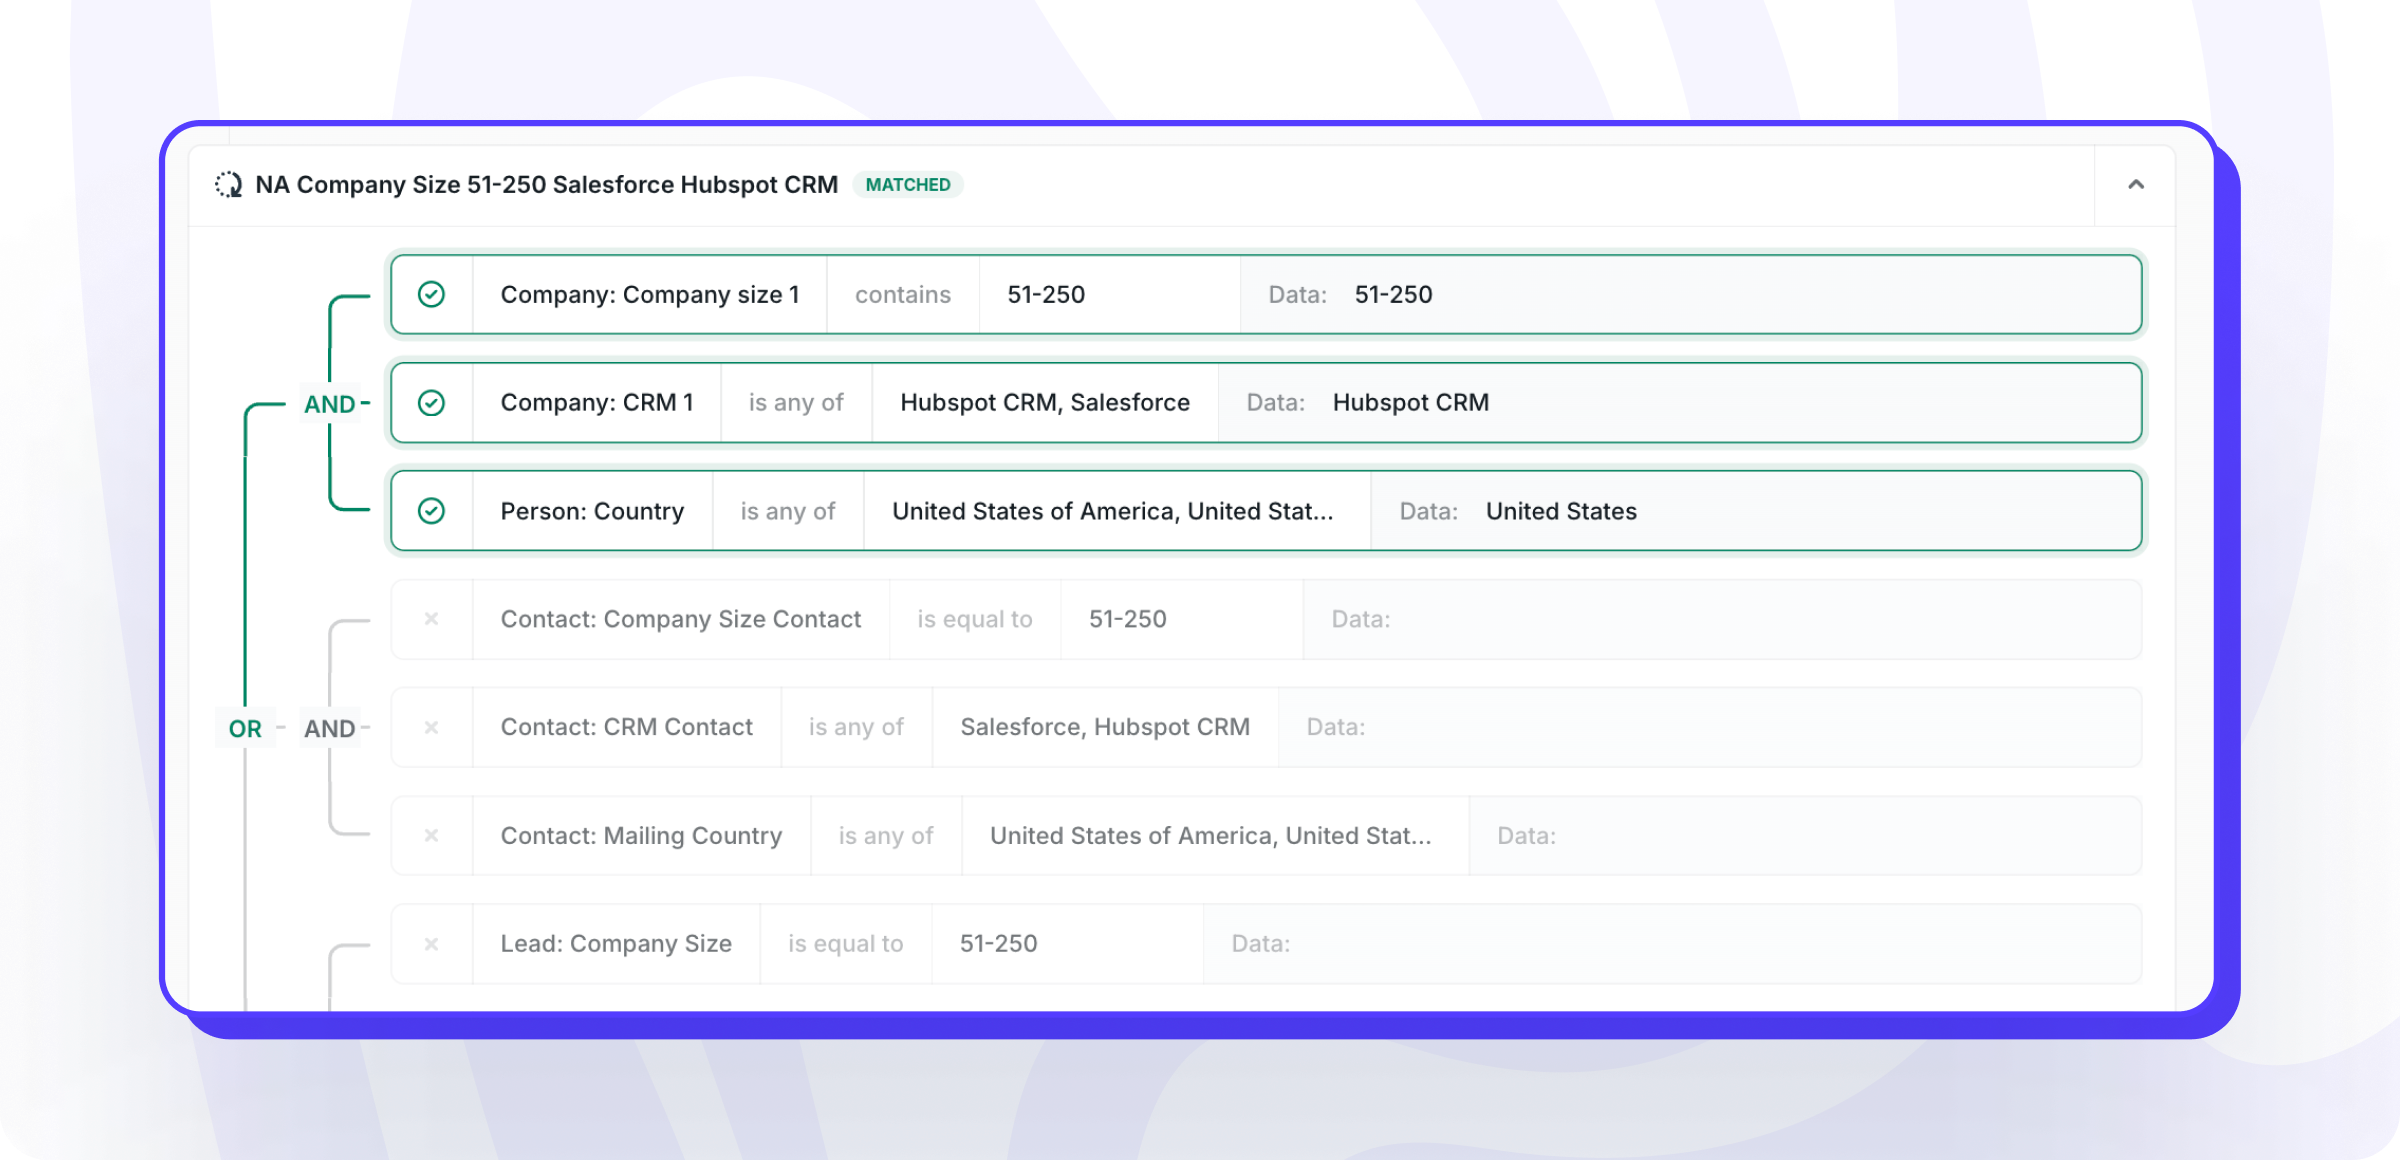This screenshot has height=1160, width=2400.
Task: Click the MATCHED status badge
Action: click(x=907, y=185)
